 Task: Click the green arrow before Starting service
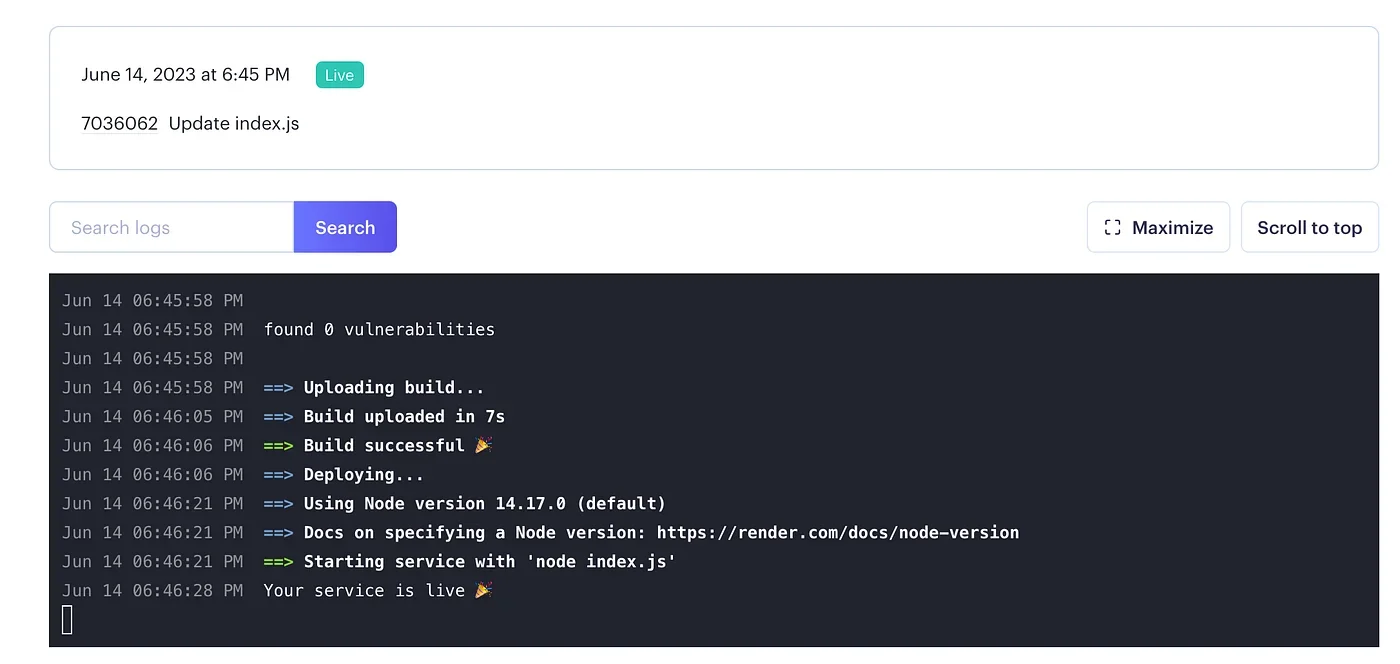click(x=278, y=561)
